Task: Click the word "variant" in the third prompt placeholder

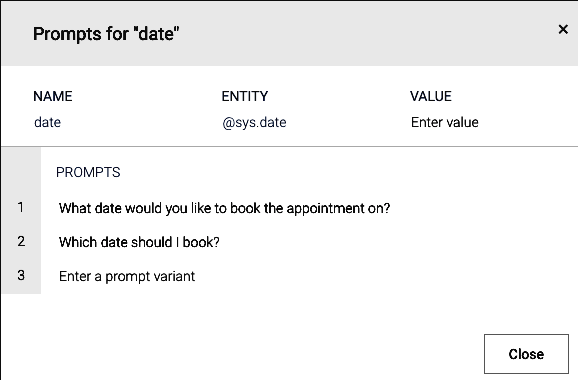Action: tap(174, 276)
